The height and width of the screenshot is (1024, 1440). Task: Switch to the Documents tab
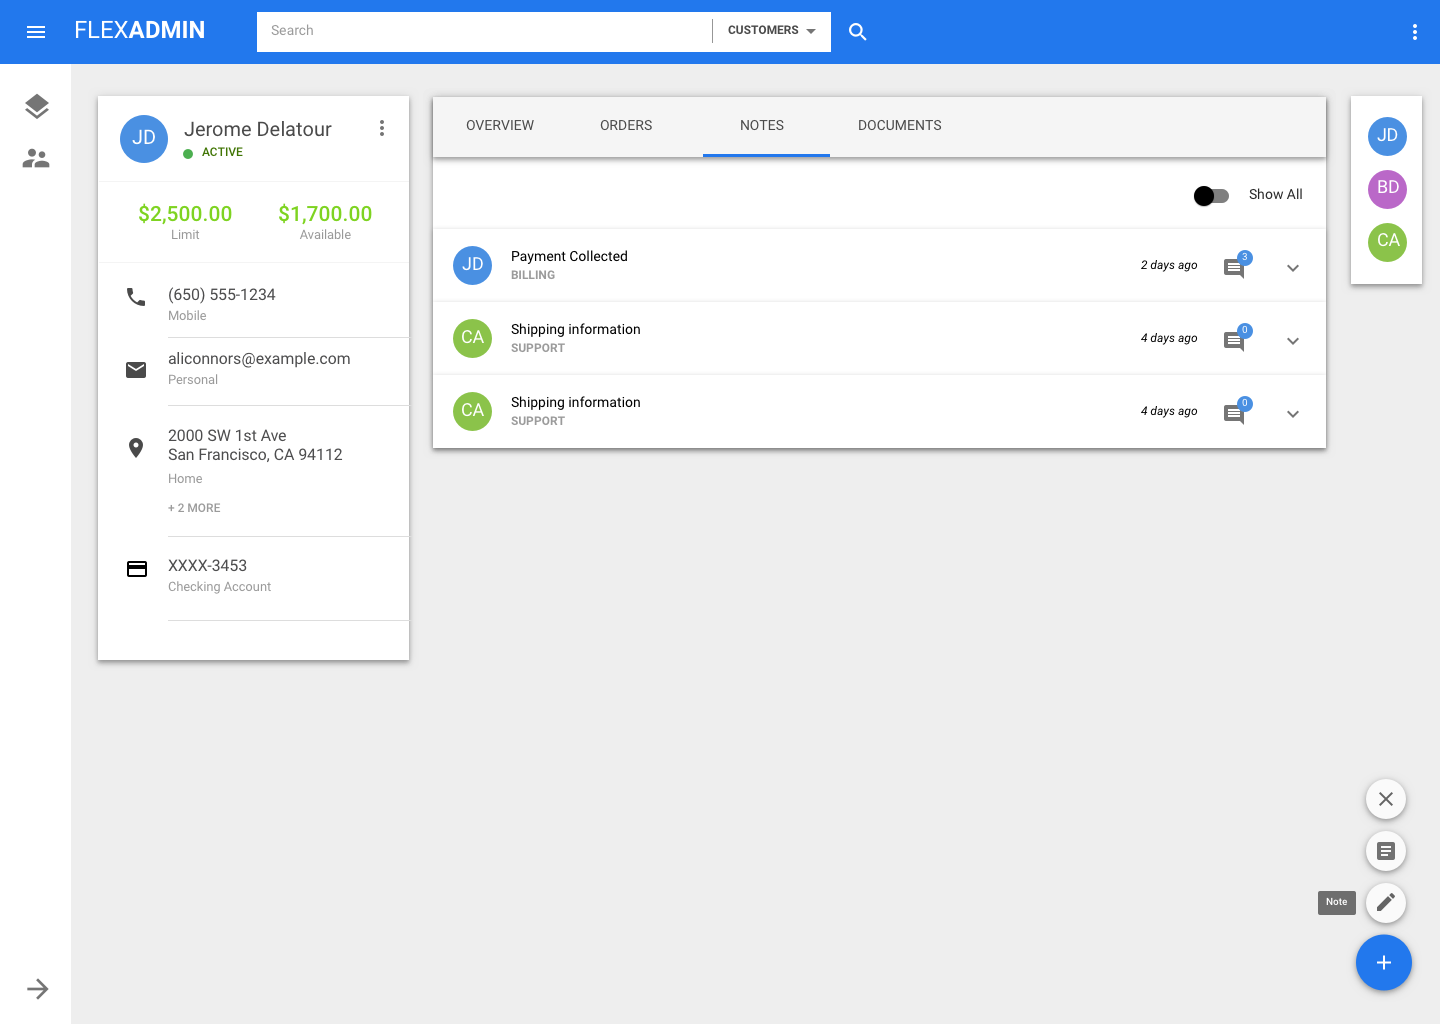[899, 126]
